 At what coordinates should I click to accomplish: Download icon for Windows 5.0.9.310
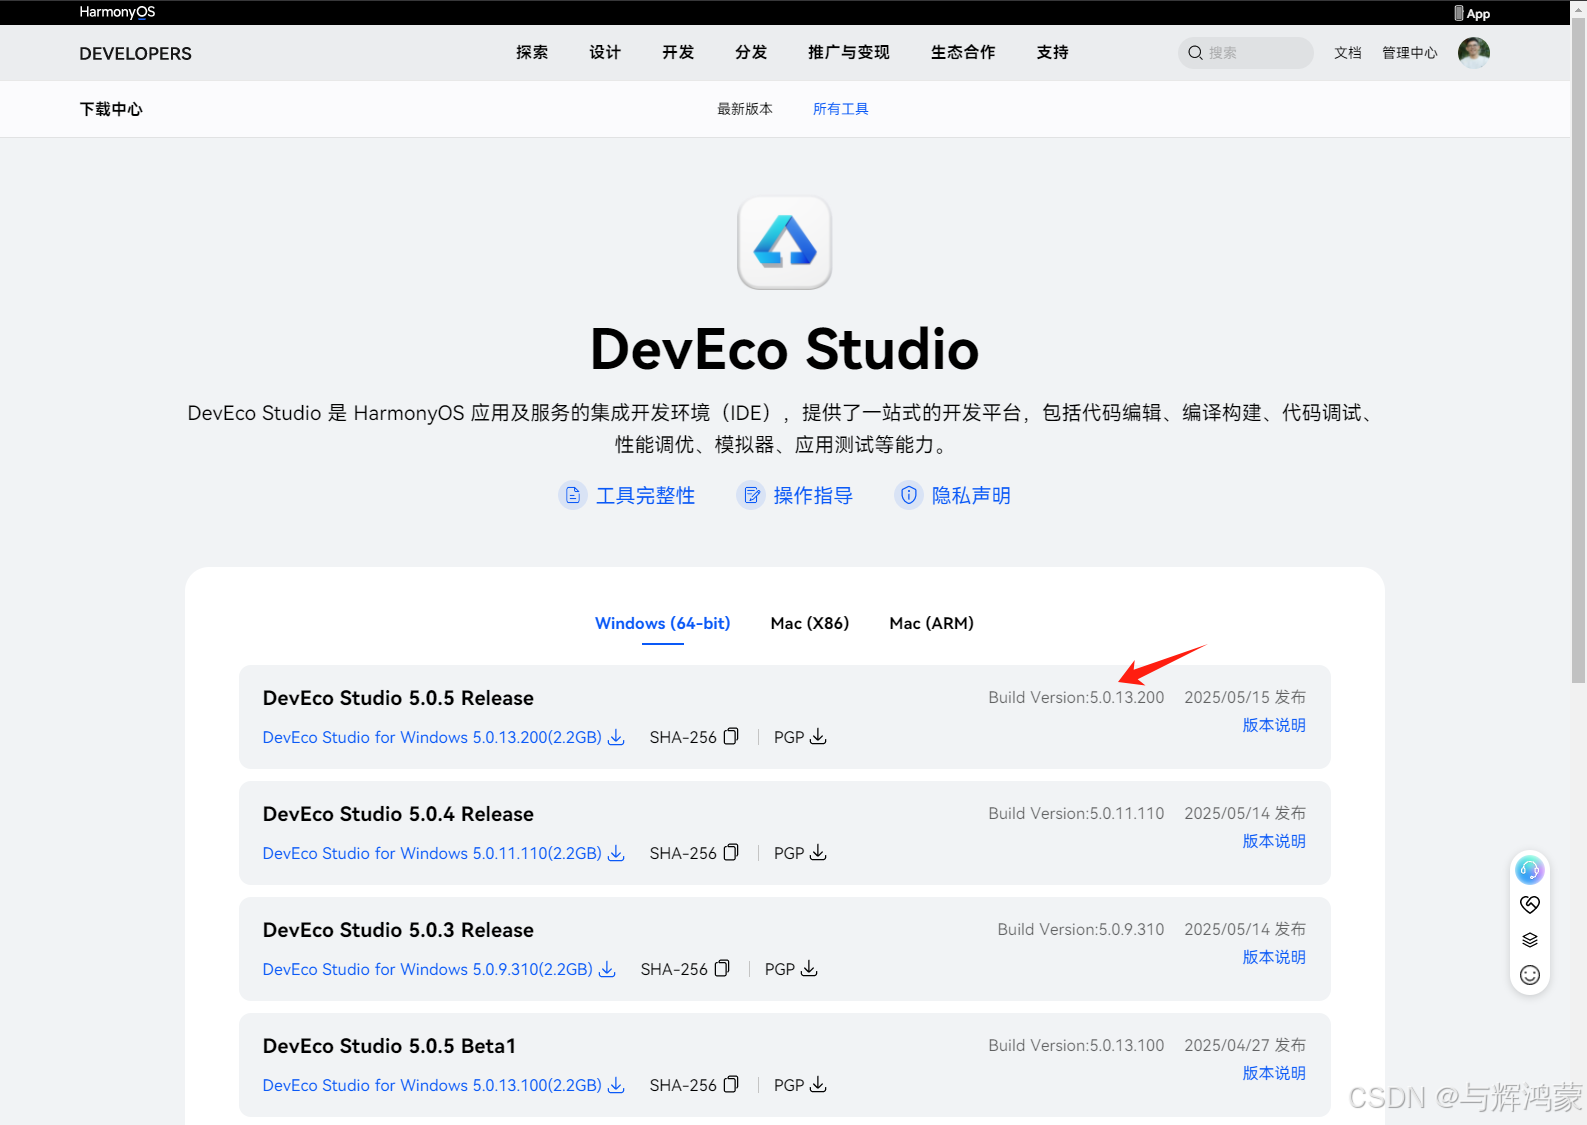(x=607, y=969)
